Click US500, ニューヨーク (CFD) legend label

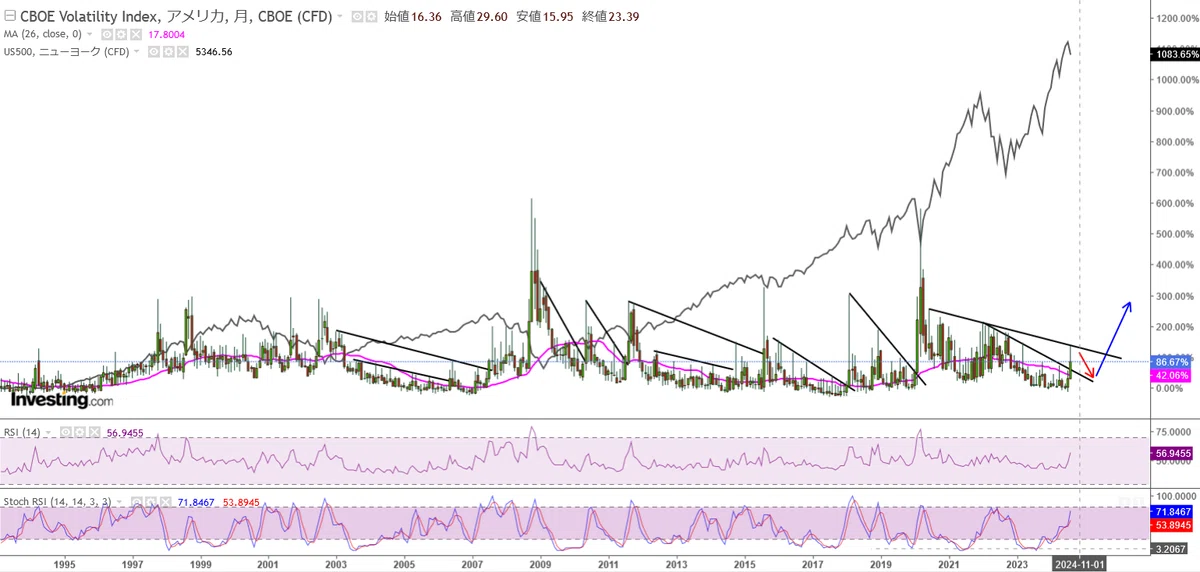[x=67, y=51]
